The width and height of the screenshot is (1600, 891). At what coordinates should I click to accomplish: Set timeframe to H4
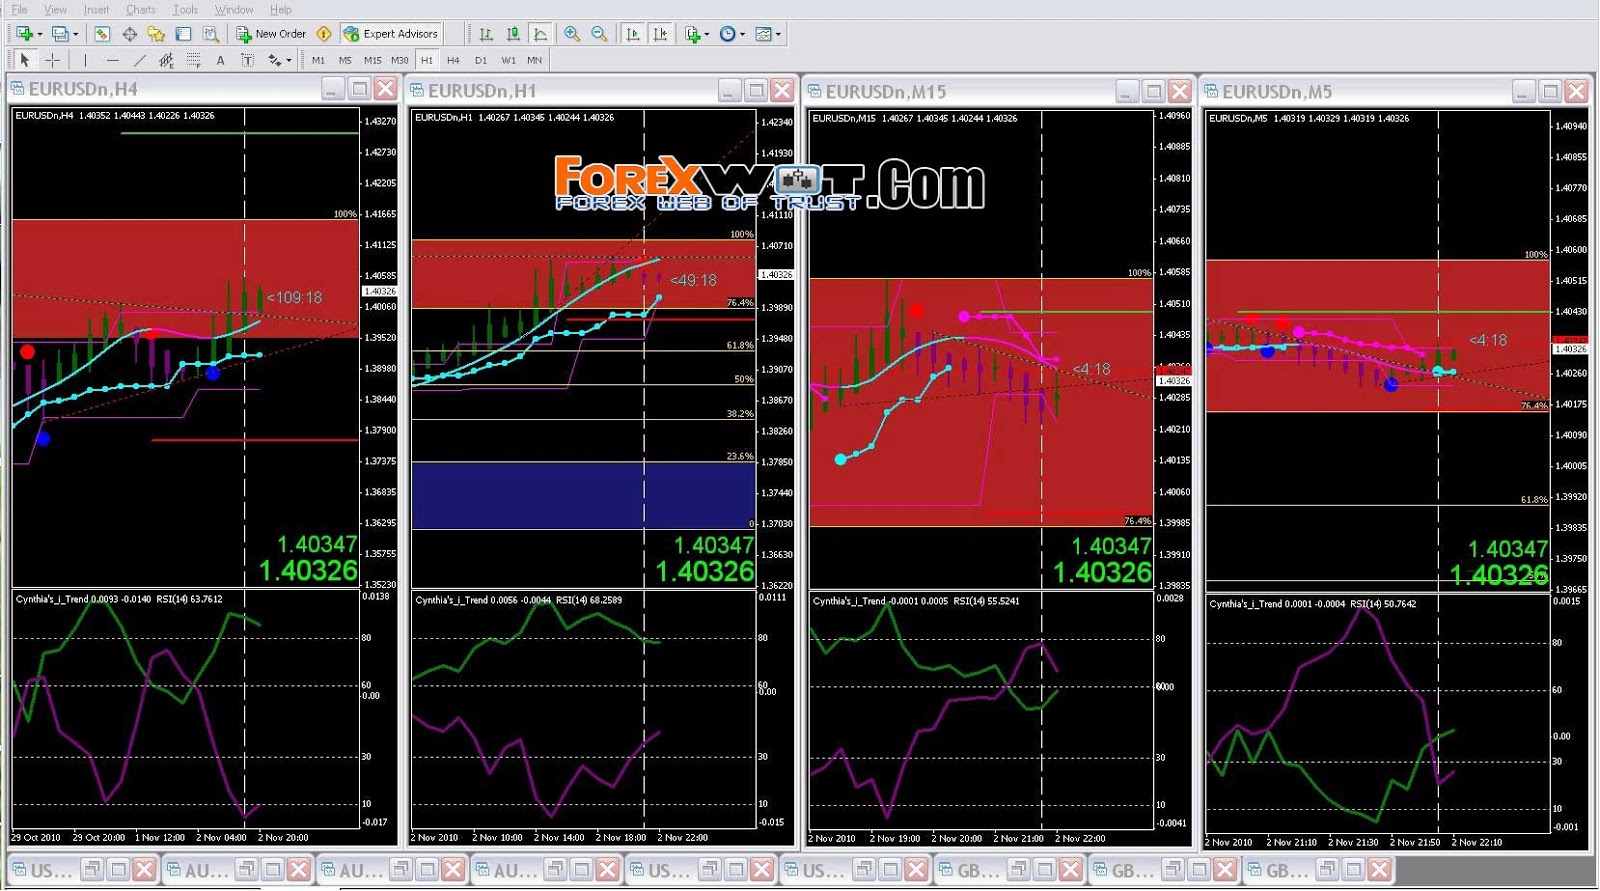click(x=454, y=60)
